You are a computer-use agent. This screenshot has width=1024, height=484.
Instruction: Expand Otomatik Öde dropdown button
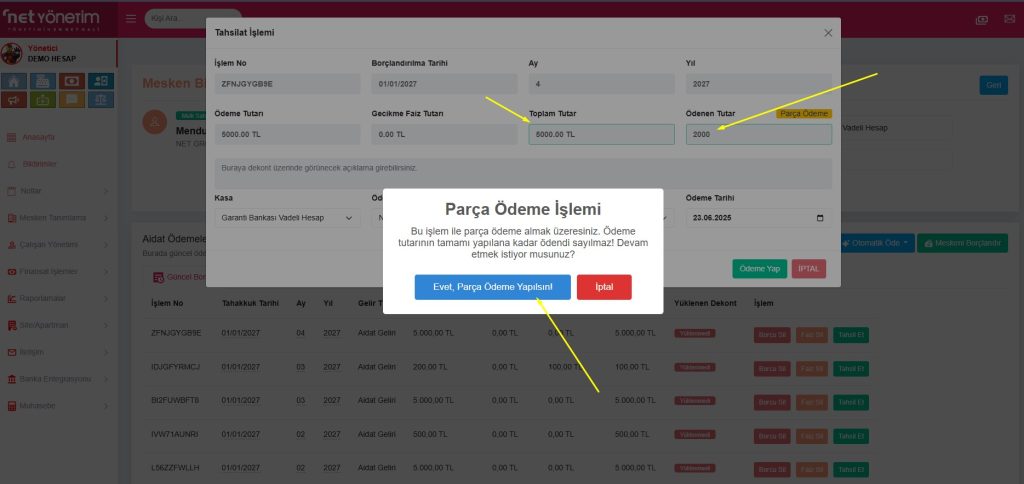click(x=877, y=243)
